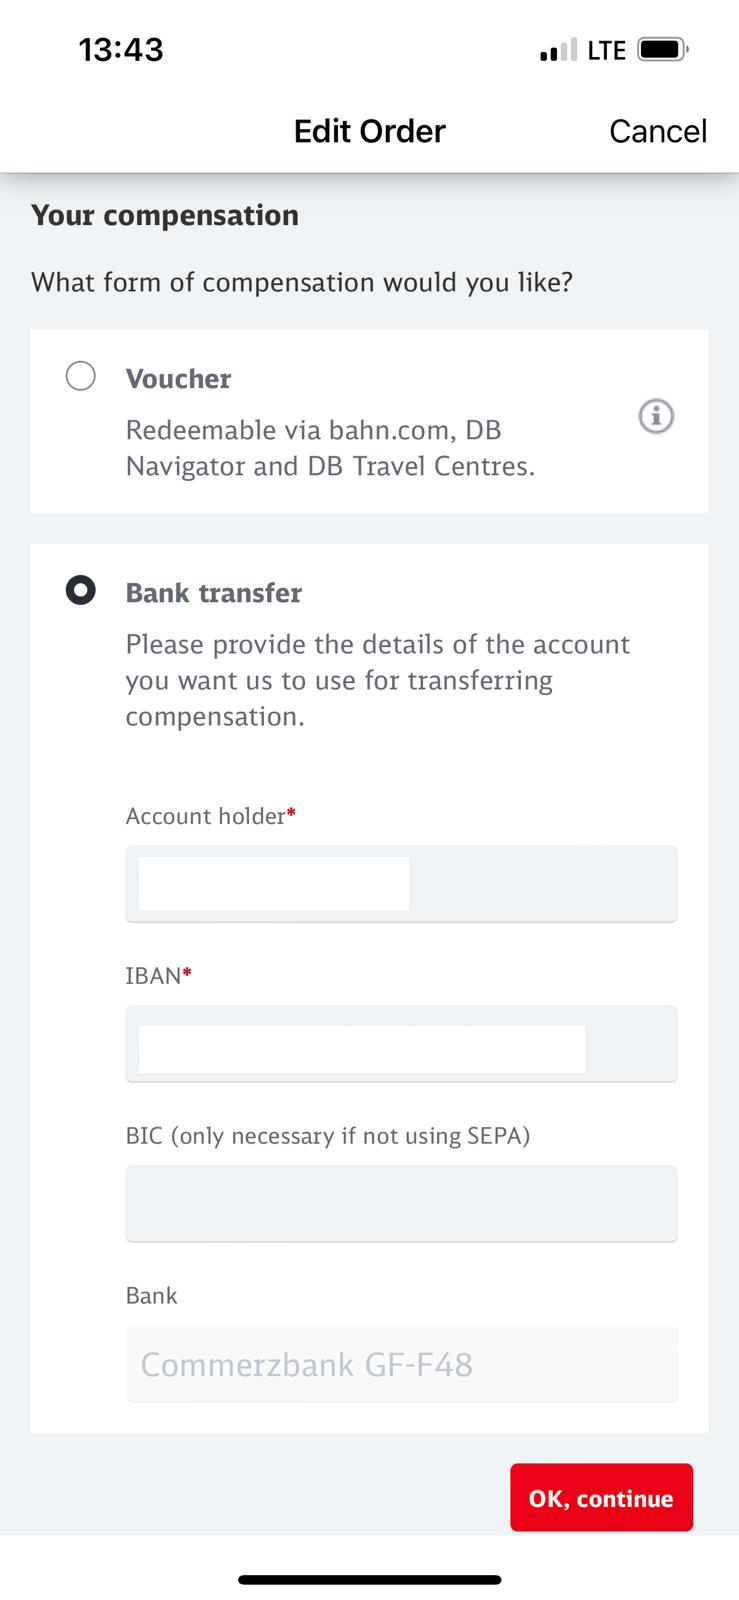
Task: Tap the battery status icon
Action: (x=661, y=47)
